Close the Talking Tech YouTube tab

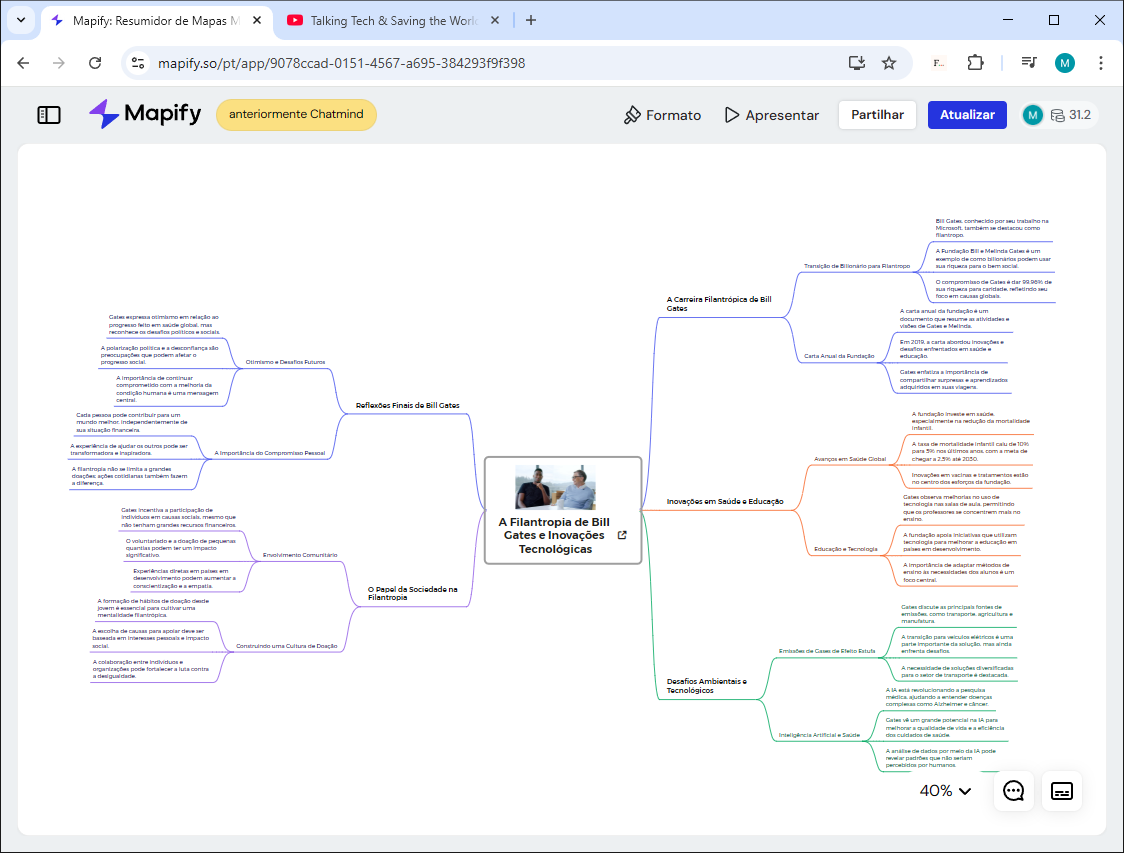pyautogui.click(x=495, y=21)
